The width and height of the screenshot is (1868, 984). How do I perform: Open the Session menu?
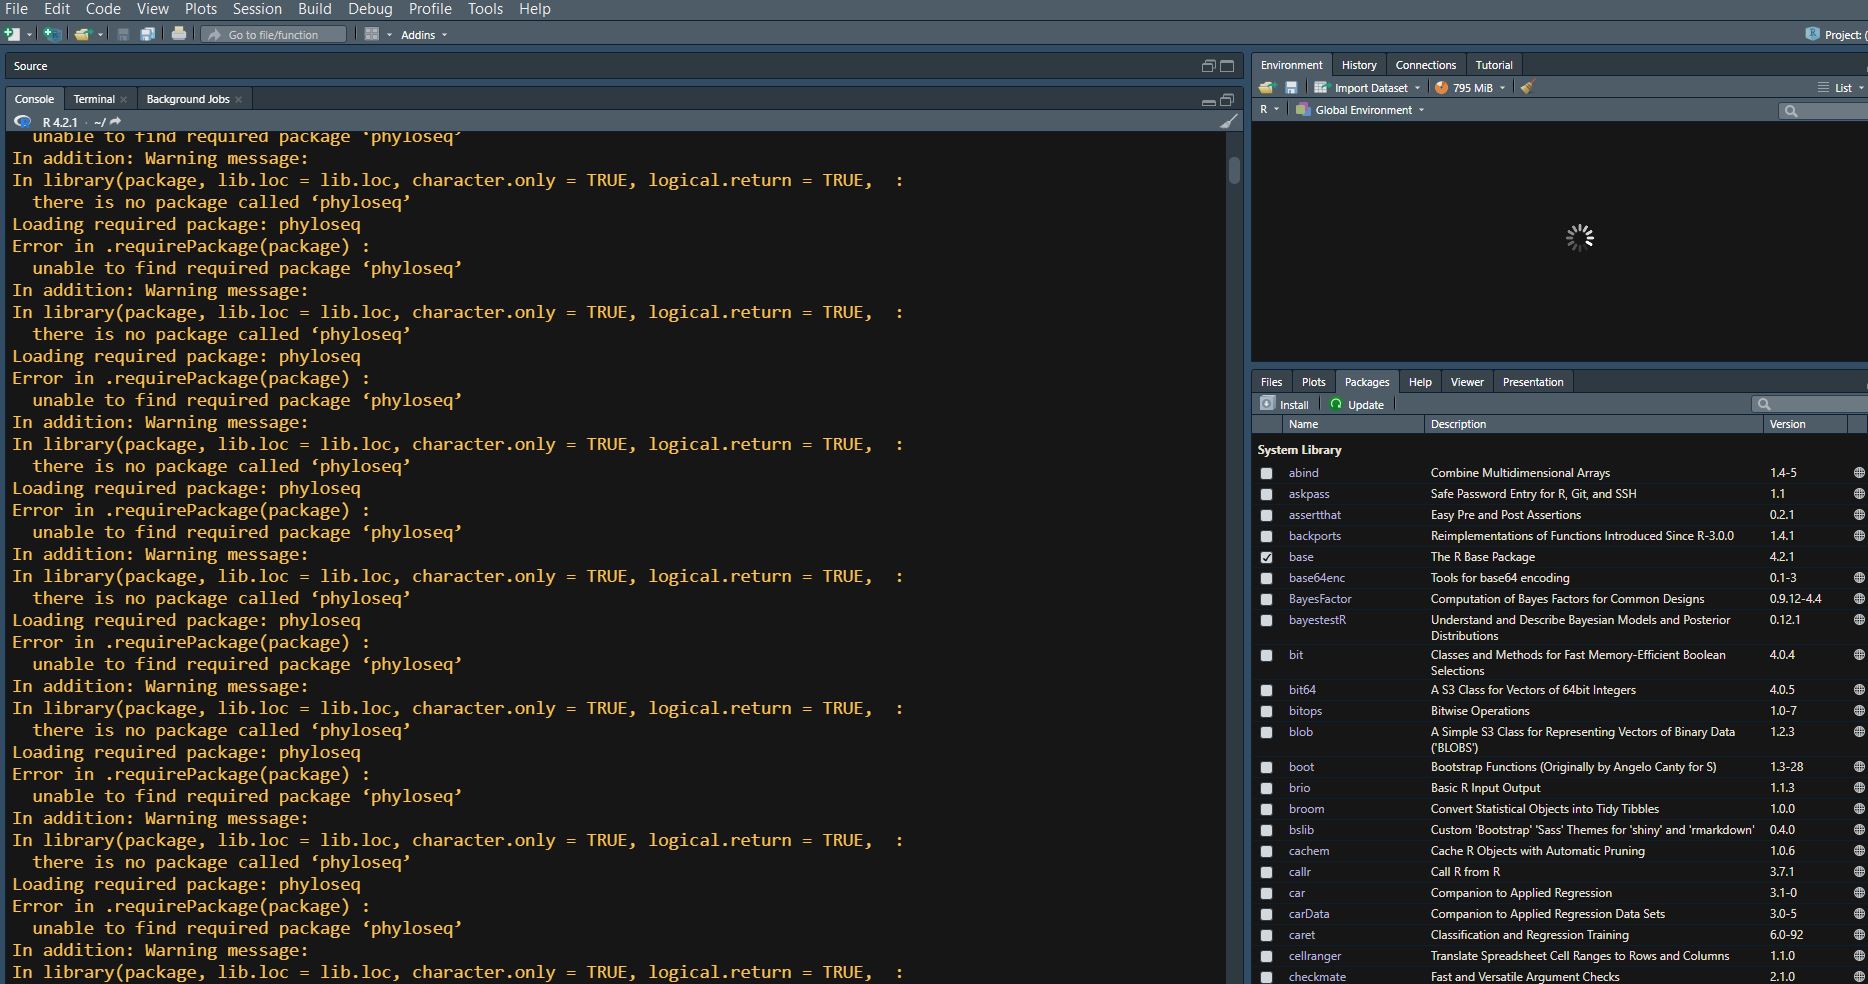tap(257, 9)
